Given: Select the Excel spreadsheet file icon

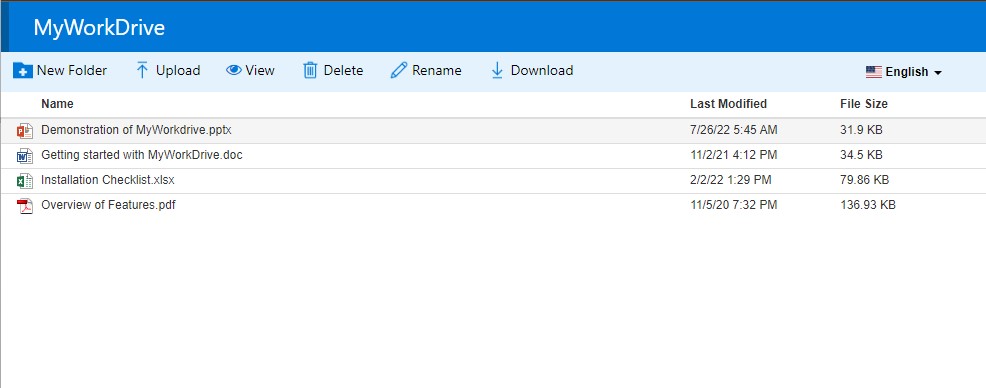Looking at the screenshot, I should click(25, 181).
